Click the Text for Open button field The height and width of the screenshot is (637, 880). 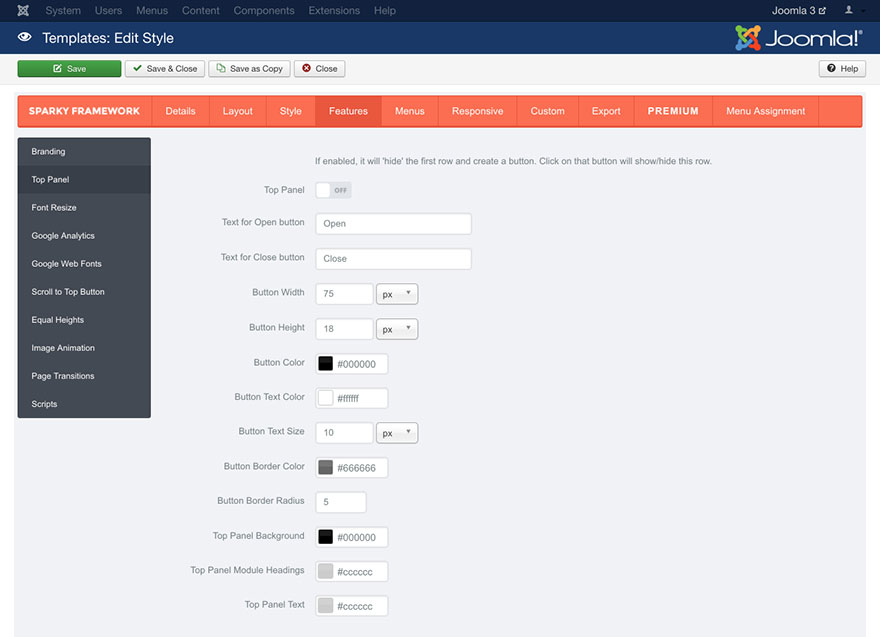click(393, 223)
